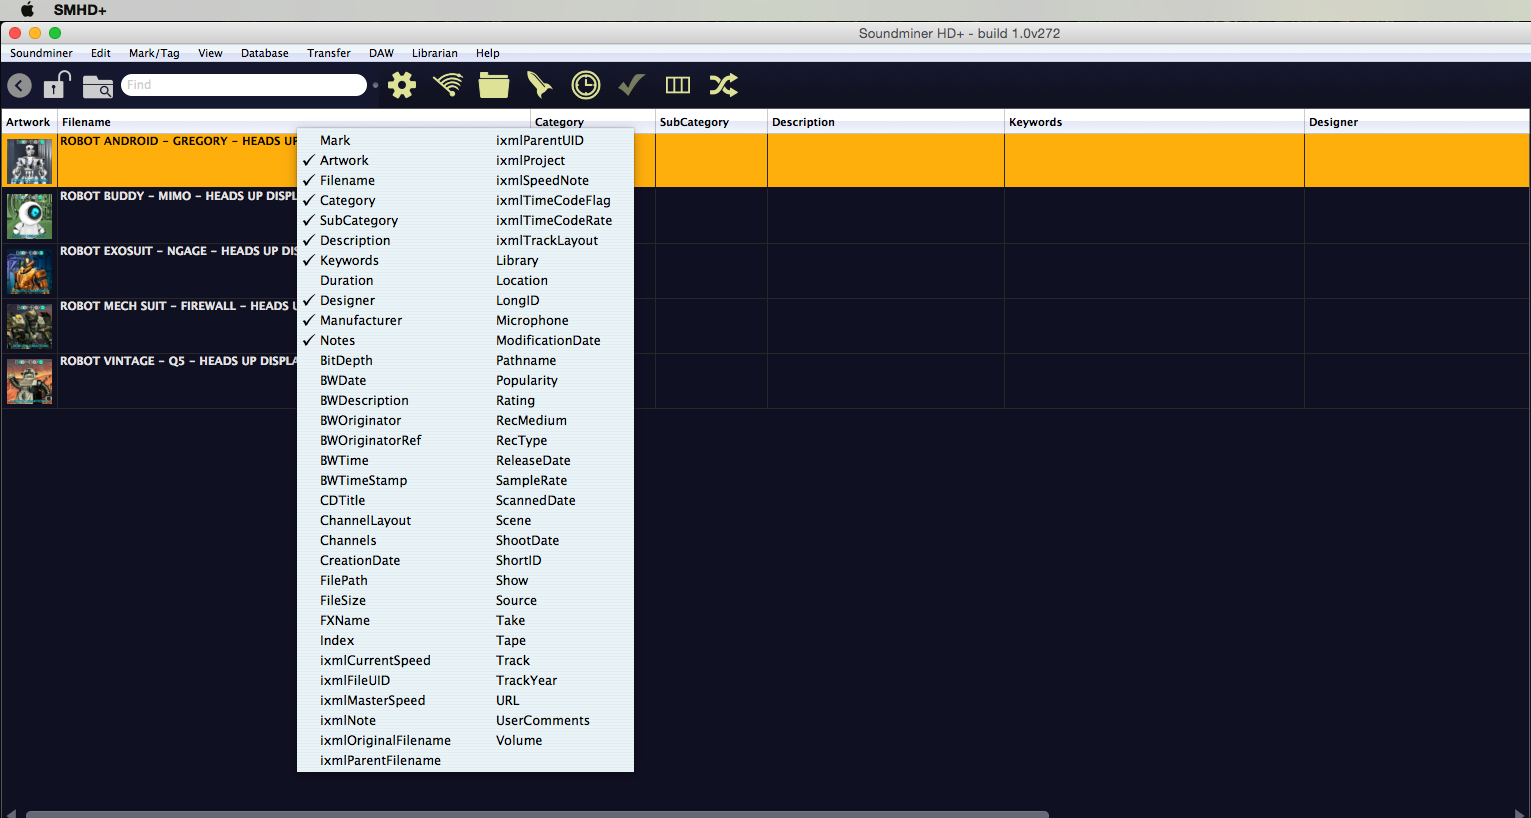The image size is (1531, 818).
Task: Sort by Artwork column header
Action: tap(28, 122)
